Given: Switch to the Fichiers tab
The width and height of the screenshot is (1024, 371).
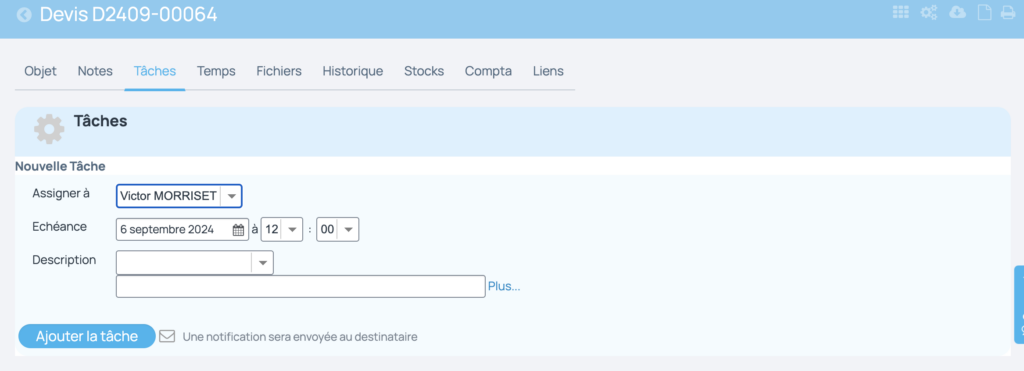Looking at the screenshot, I should click(x=279, y=71).
